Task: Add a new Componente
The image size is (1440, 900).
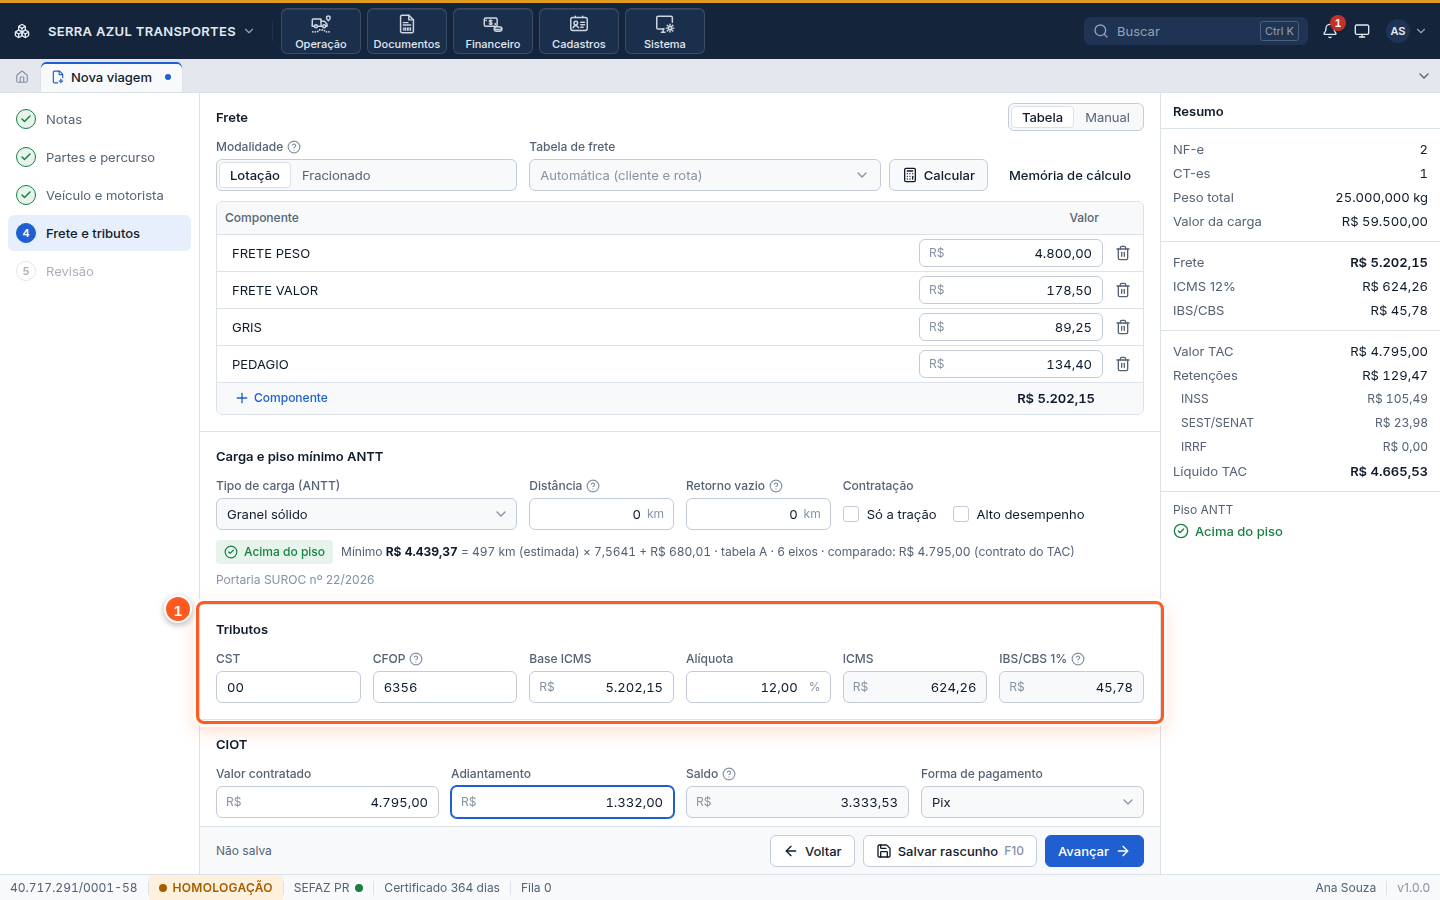Action: (x=282, y=398)
